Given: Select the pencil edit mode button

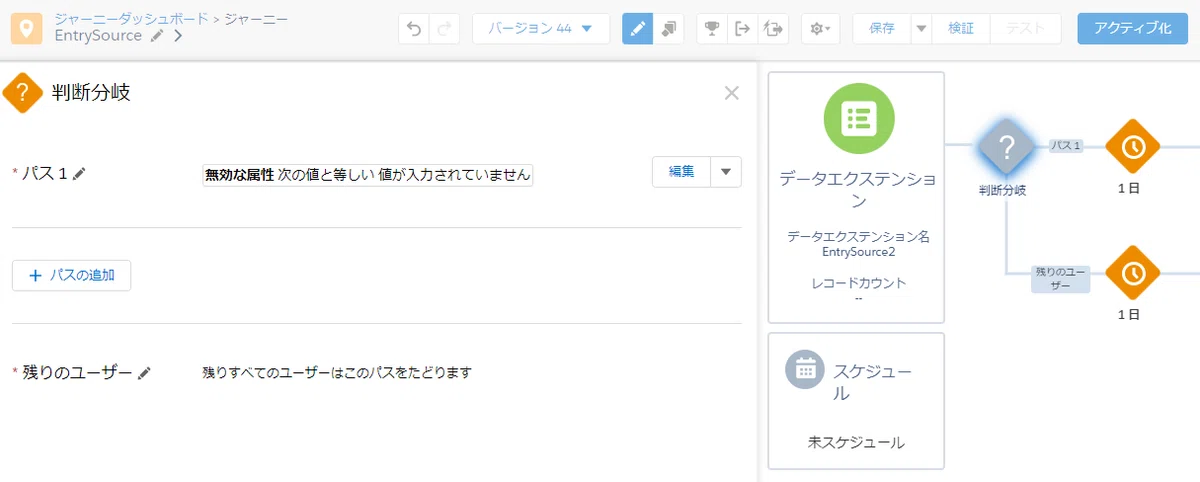Looking at the screenshot, I should pos(638,29).
